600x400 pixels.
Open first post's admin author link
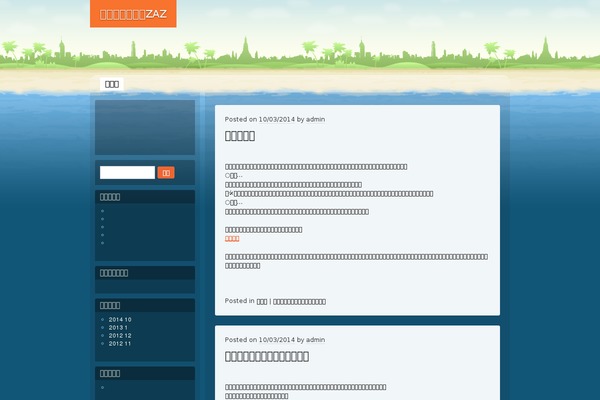[x=315, y=119]
